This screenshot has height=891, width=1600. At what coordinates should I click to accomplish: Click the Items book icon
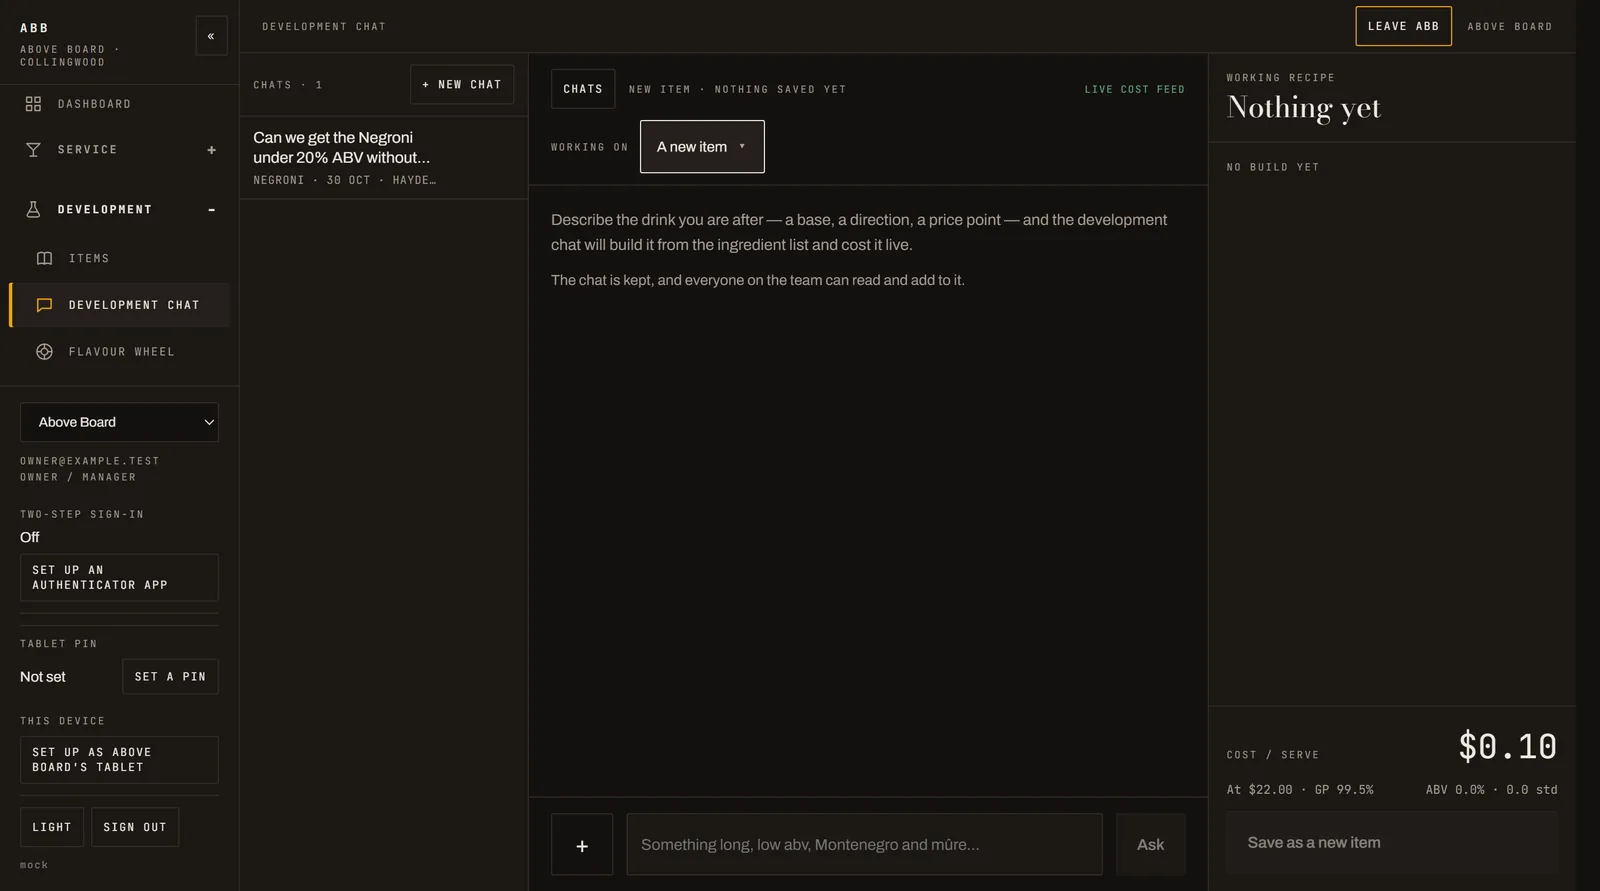pos(44,258)
